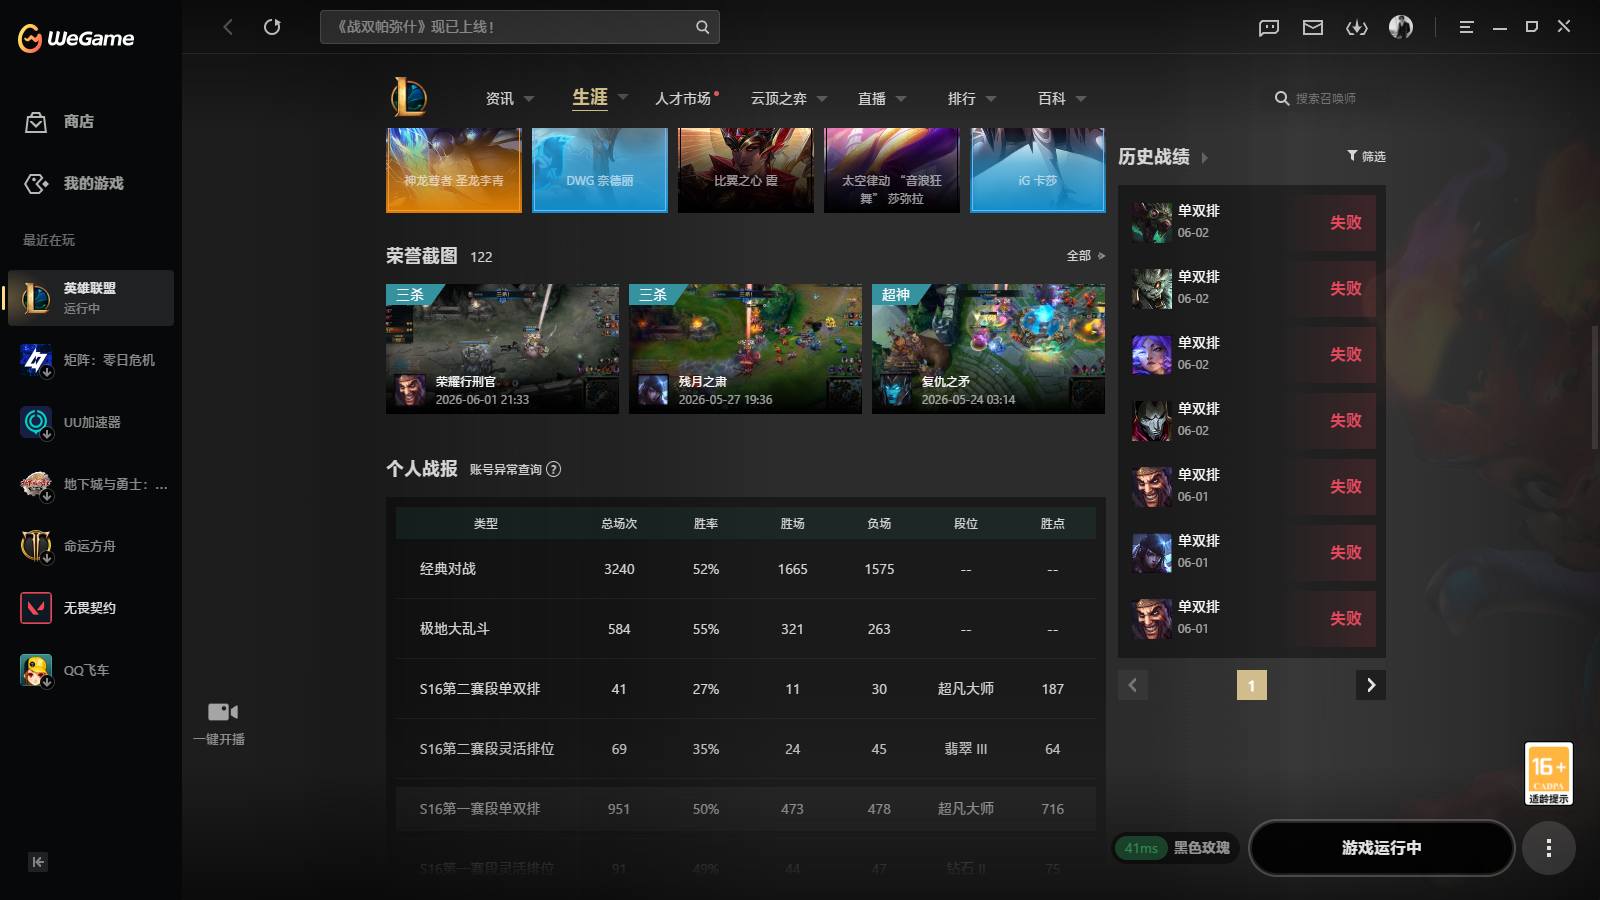Open DWG 奈德丽 skin card
Image resolution: width=1600 pixels, height=900 pixels.
(x=600, y=170)
